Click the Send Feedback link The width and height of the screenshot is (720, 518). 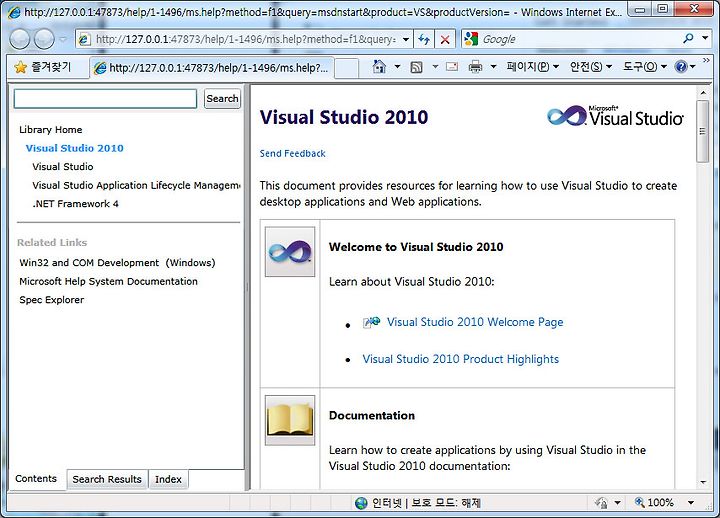point(292,153)
